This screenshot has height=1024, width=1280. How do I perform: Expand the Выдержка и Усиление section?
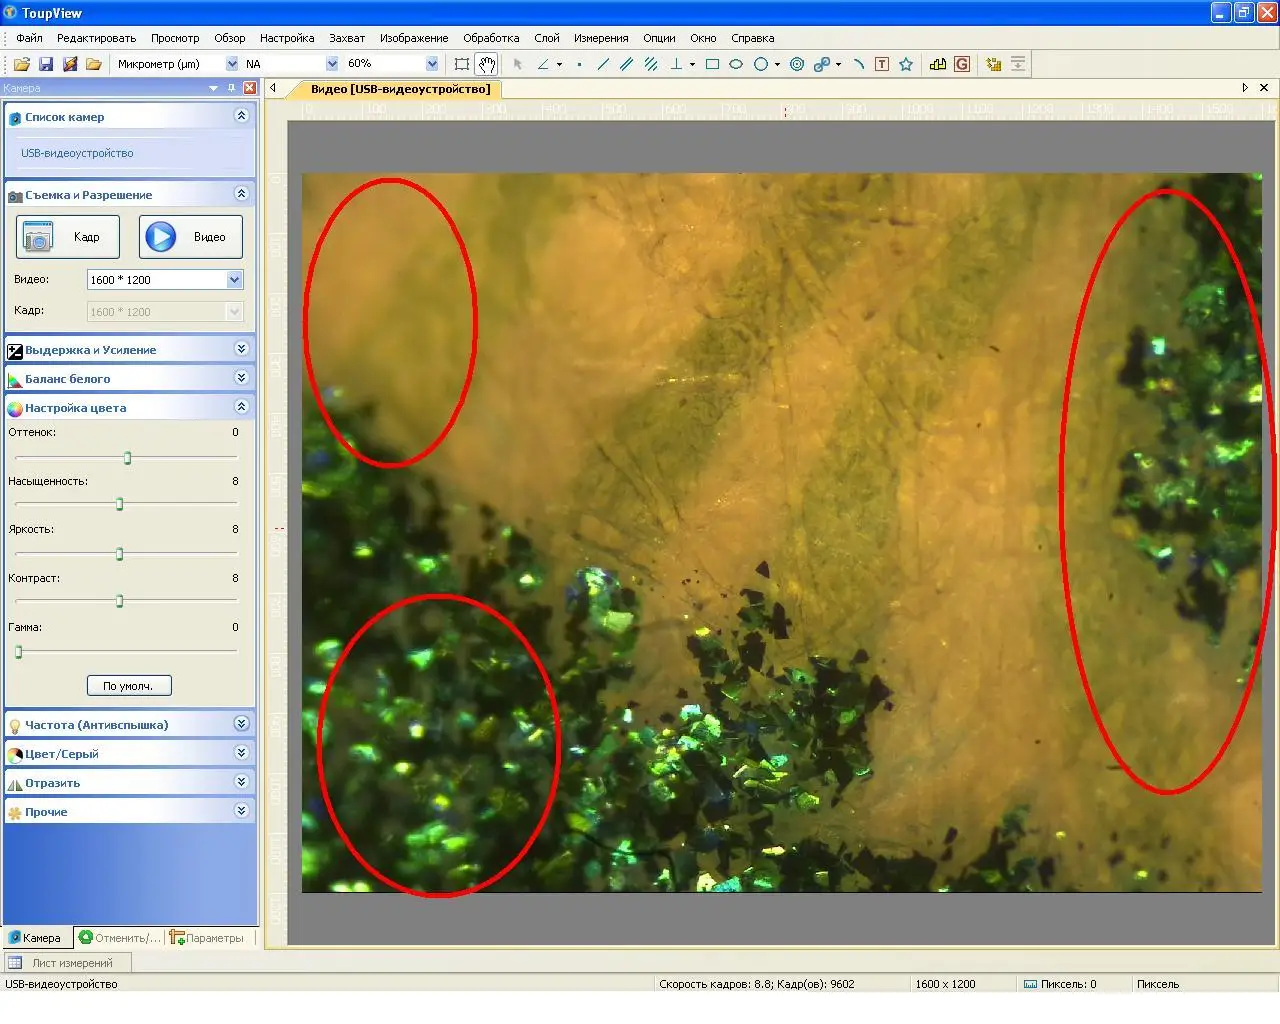pos(241,349)
